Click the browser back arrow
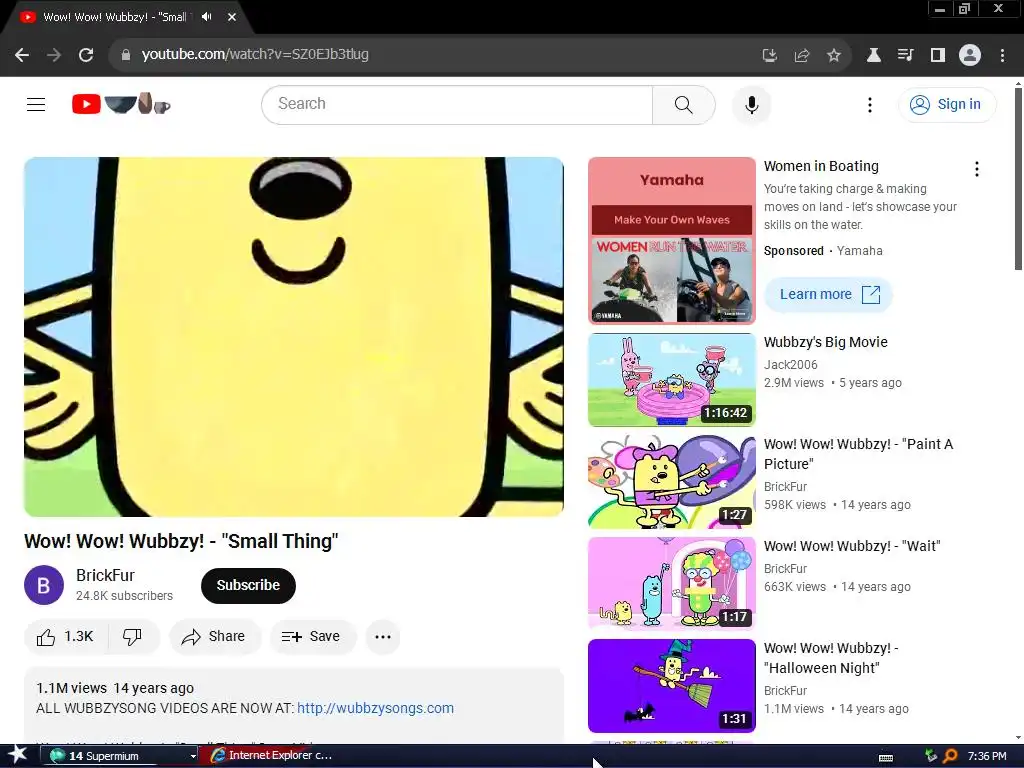 (x=22, y=55)
